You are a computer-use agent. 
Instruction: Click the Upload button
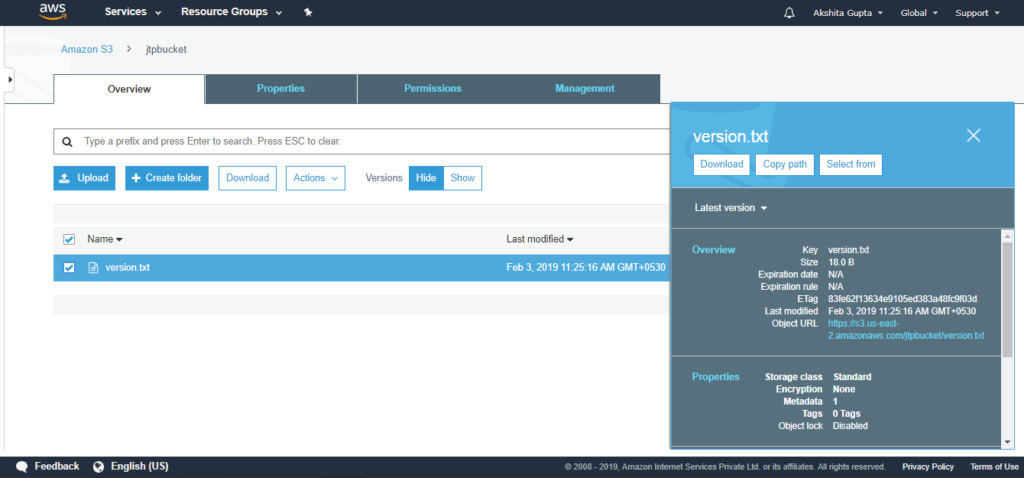pyautogui.click(x=84, y=178)
